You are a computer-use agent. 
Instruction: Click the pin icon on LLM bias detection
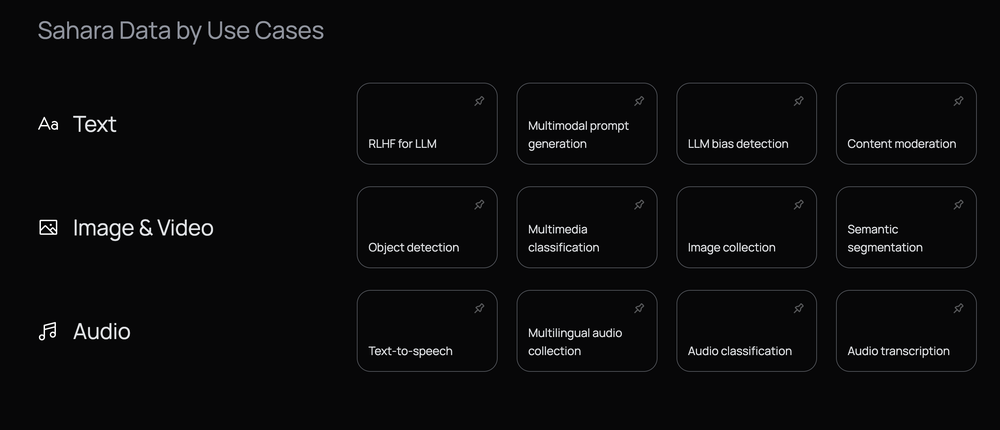point(798,101)
